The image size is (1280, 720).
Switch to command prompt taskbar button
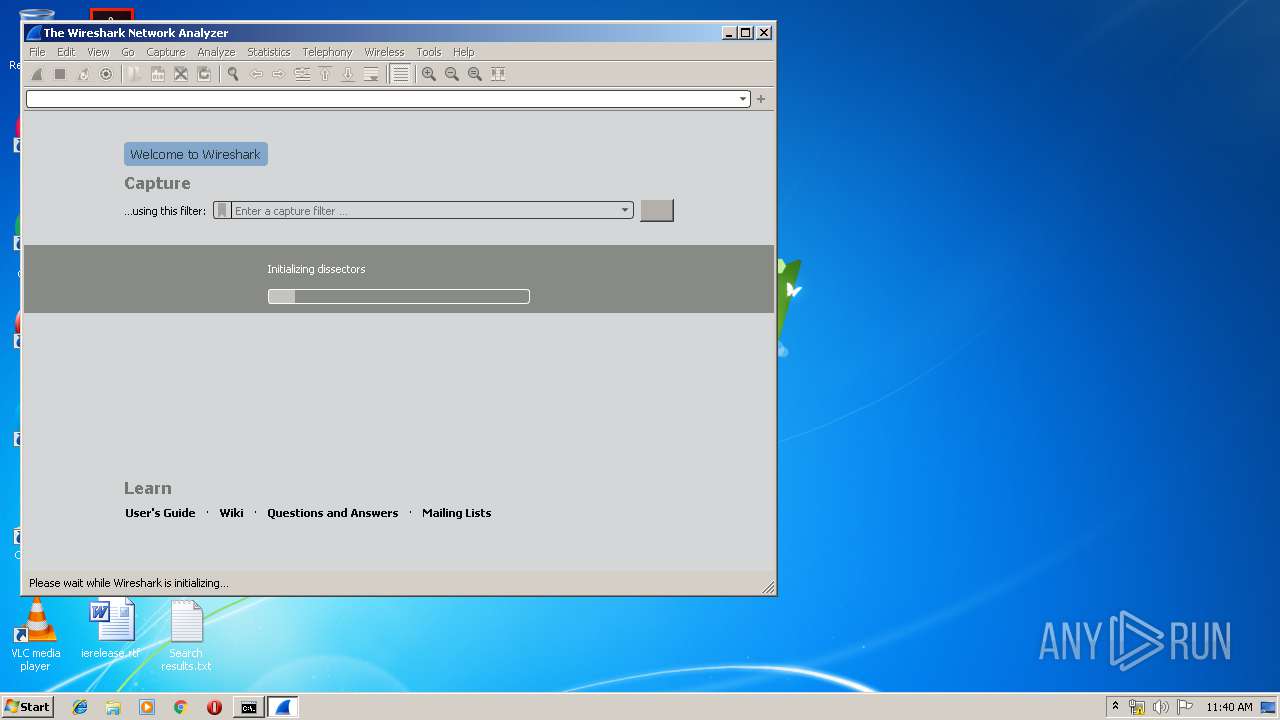click(x=249, y=707)
